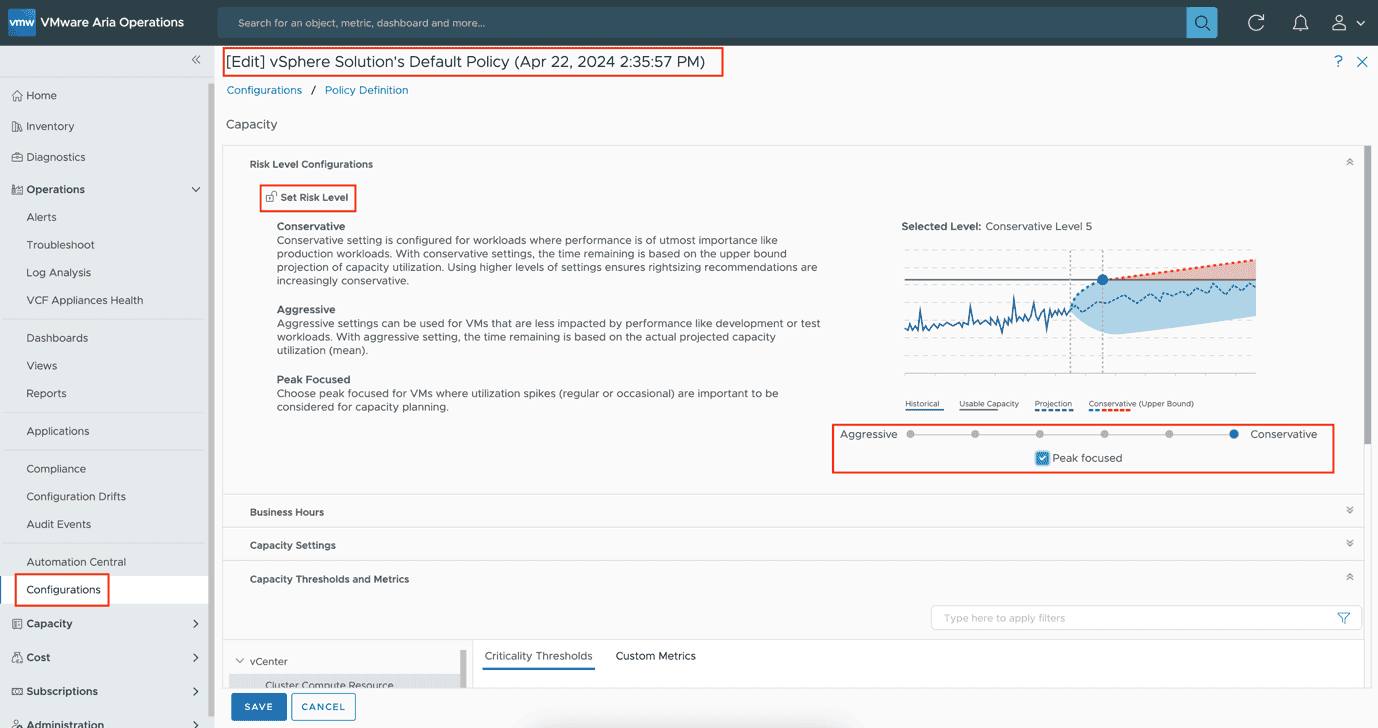Open Configurations in the sidebar
Screen dimensions: 1378x728
click(63, 590)
